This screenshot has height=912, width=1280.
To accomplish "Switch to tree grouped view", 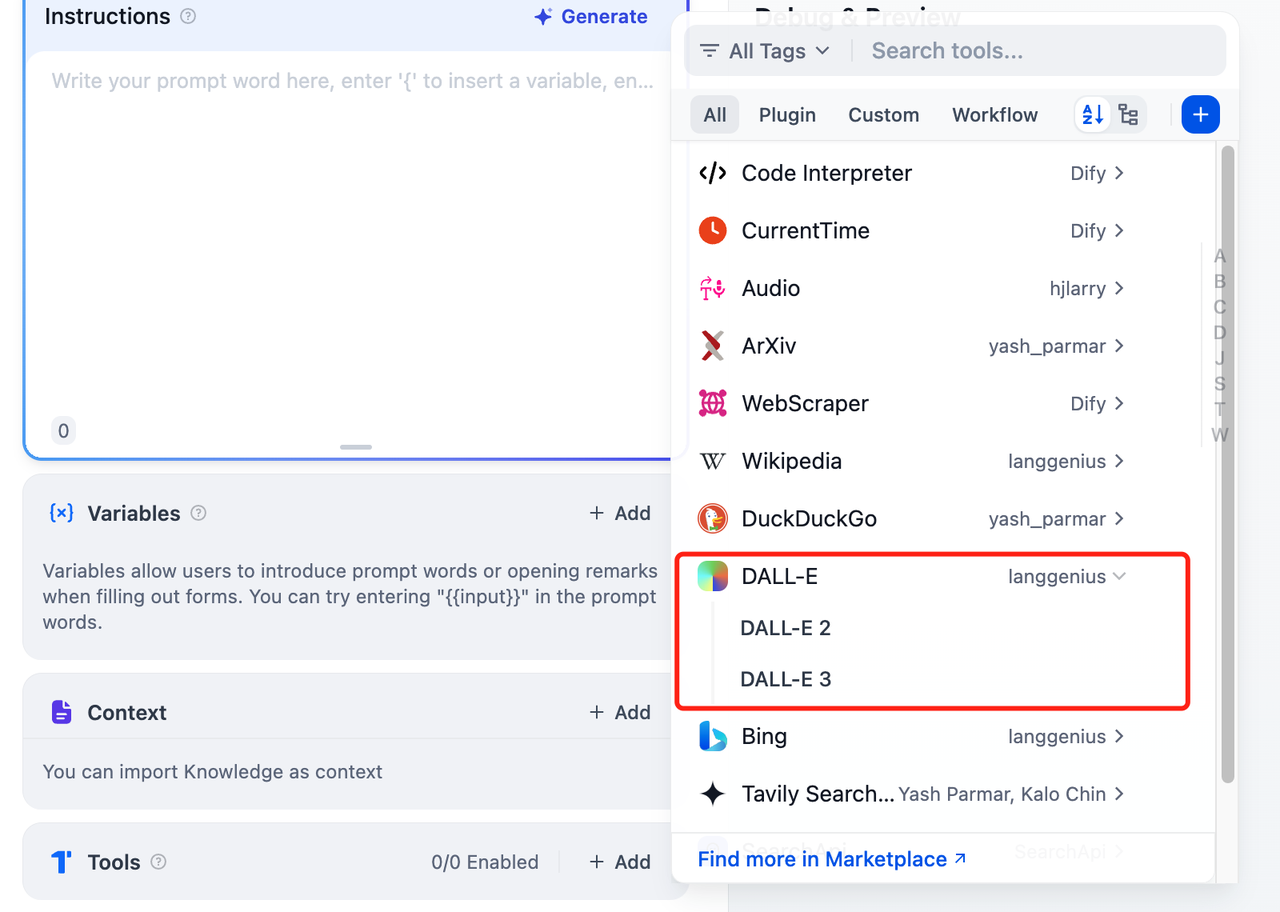I will [1128, 115].
